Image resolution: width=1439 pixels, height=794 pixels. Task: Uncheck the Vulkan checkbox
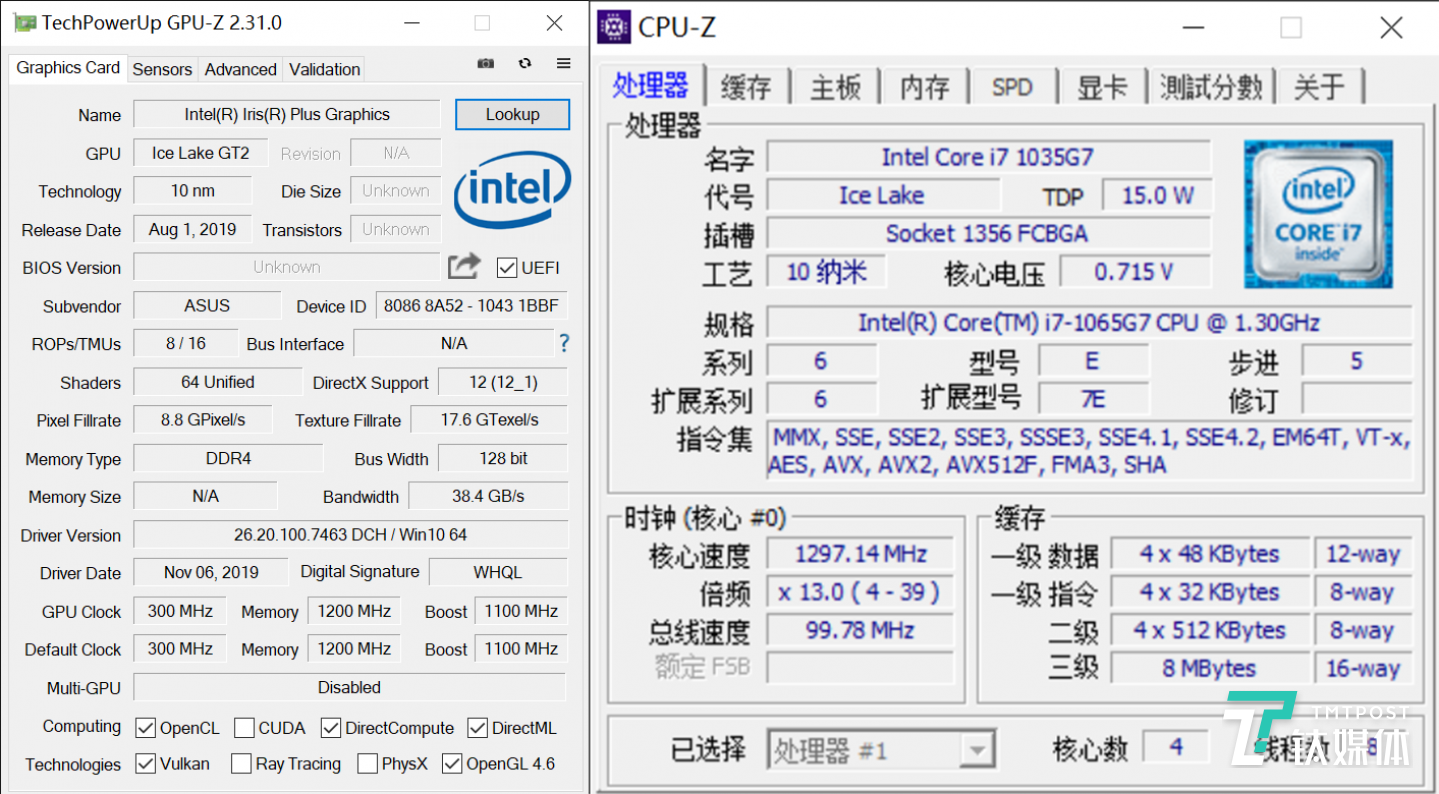[145, 763]
